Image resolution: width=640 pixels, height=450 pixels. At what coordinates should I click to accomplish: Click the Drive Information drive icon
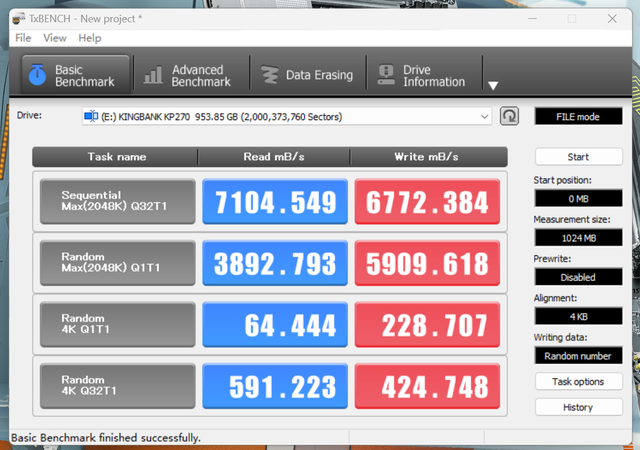tap(386, 75)
